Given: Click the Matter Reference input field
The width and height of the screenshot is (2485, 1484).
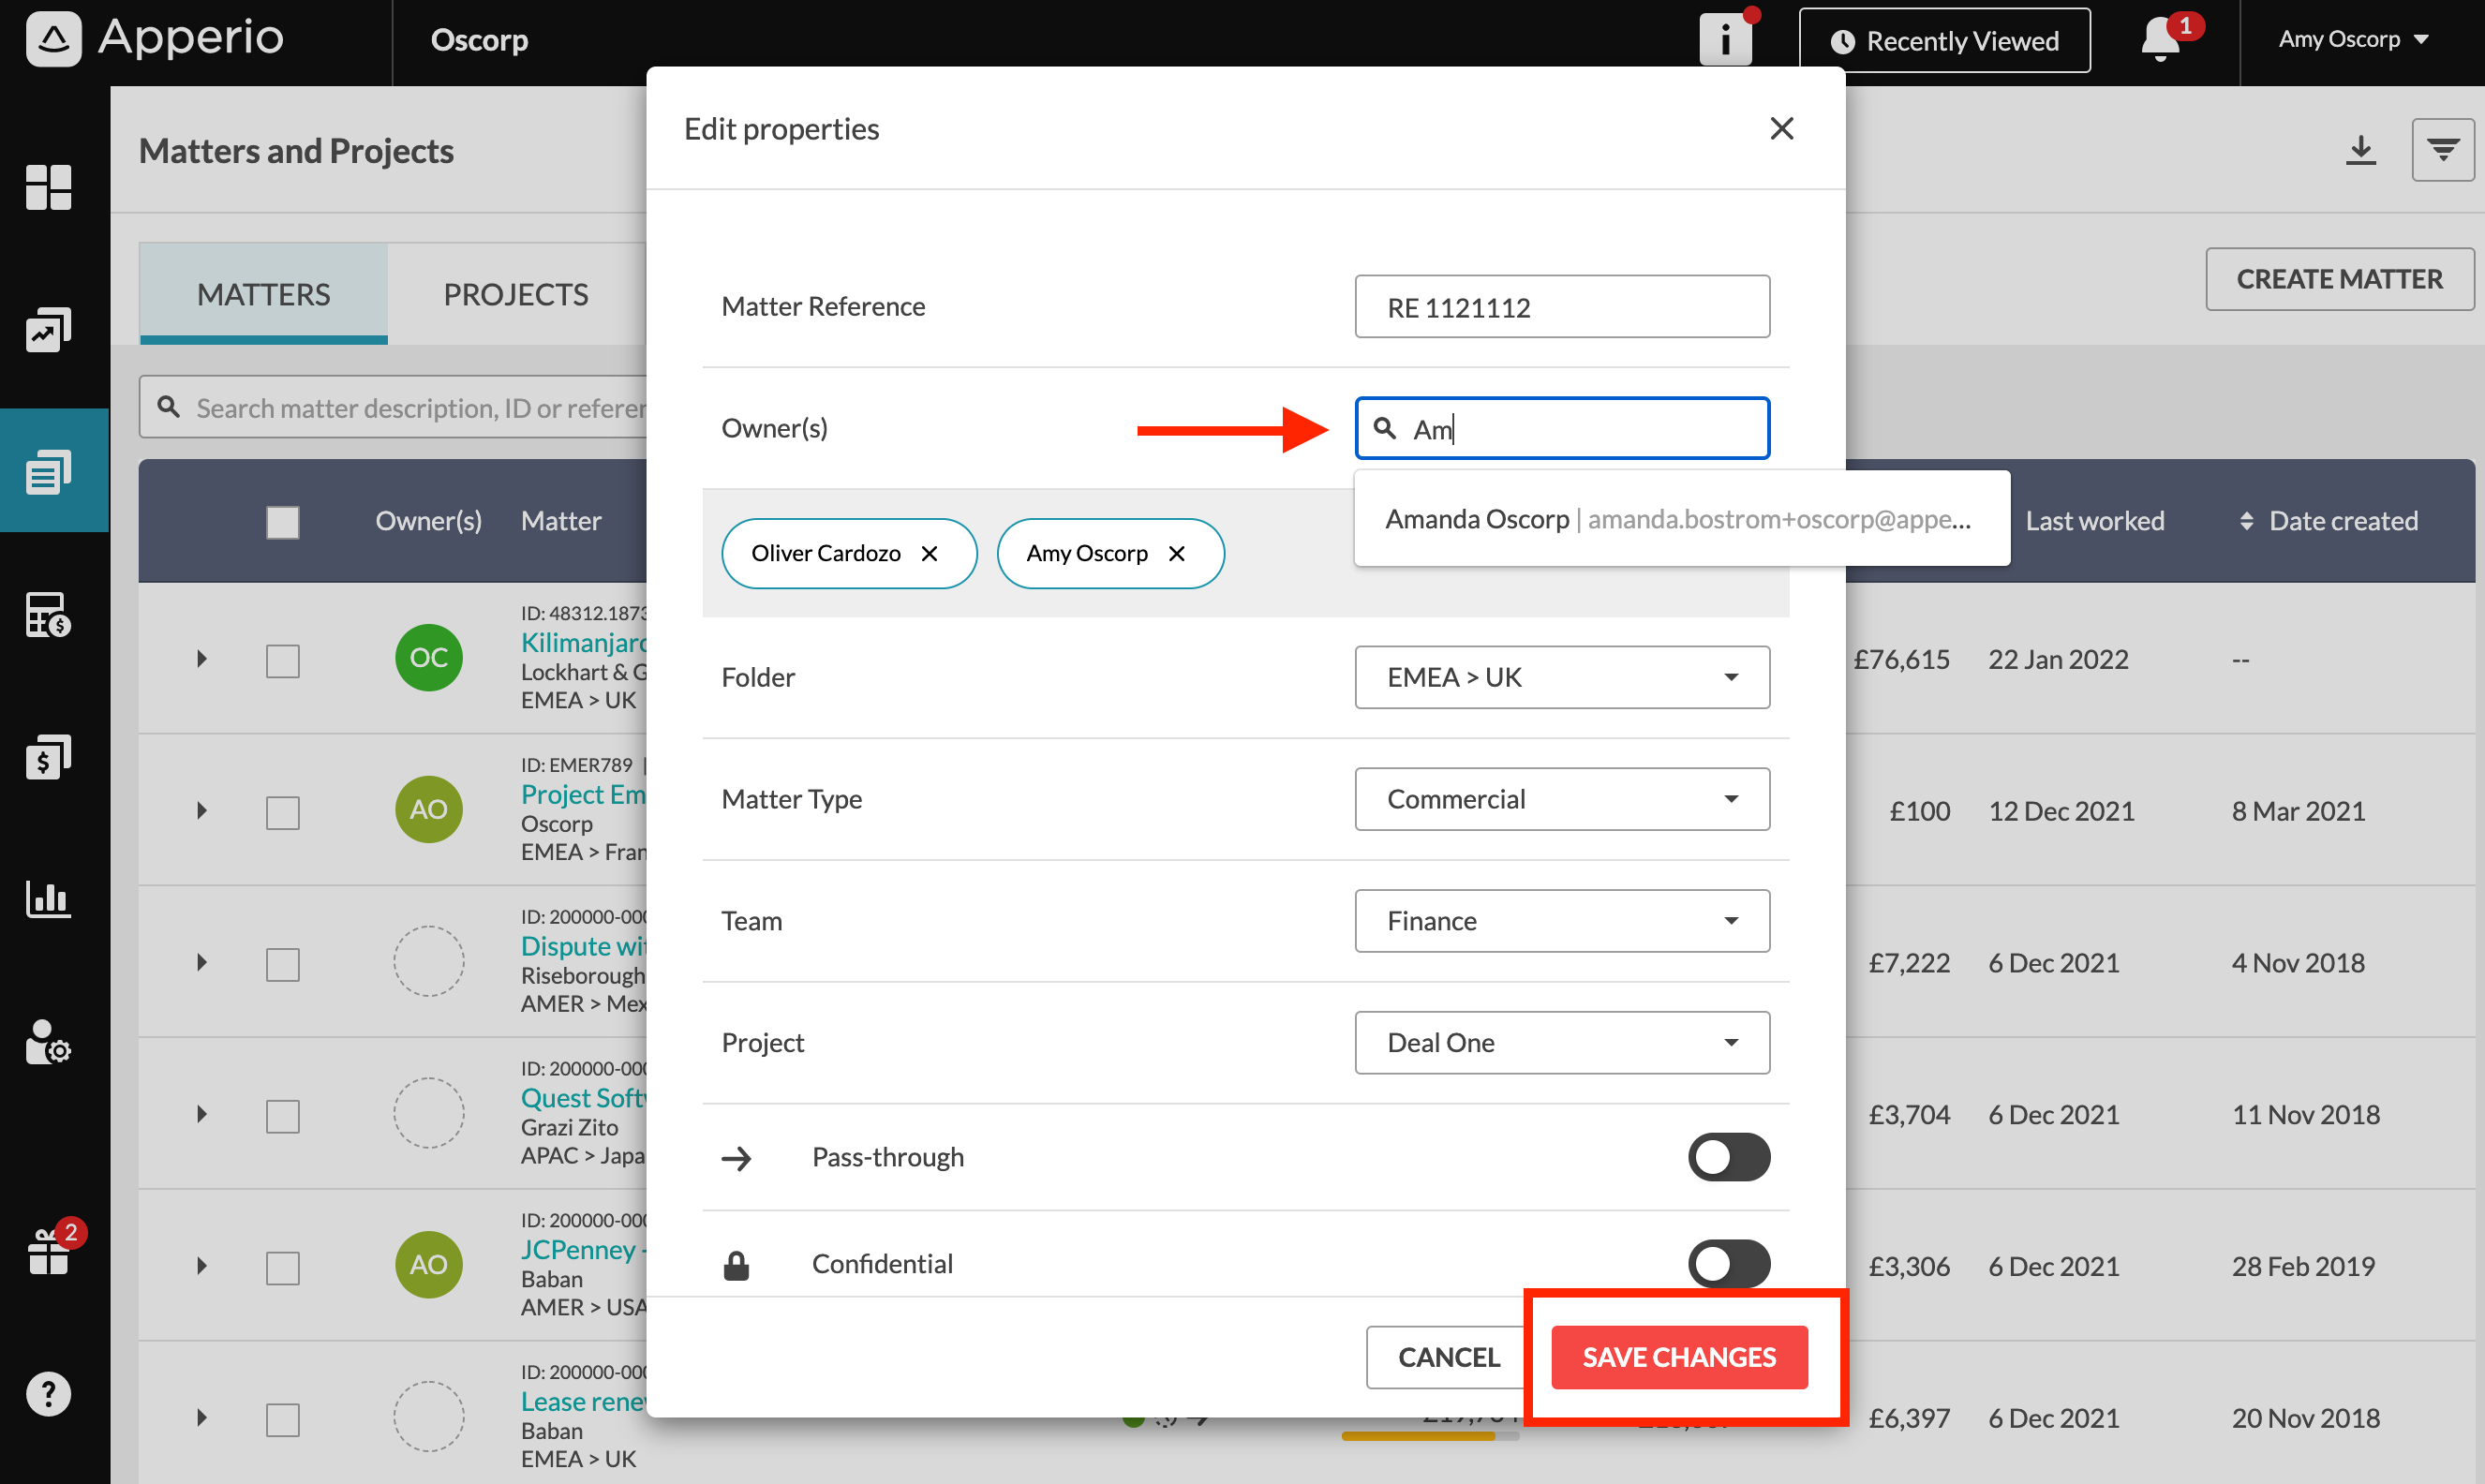Looking at the screenshot, I should tap(1562, 307).
